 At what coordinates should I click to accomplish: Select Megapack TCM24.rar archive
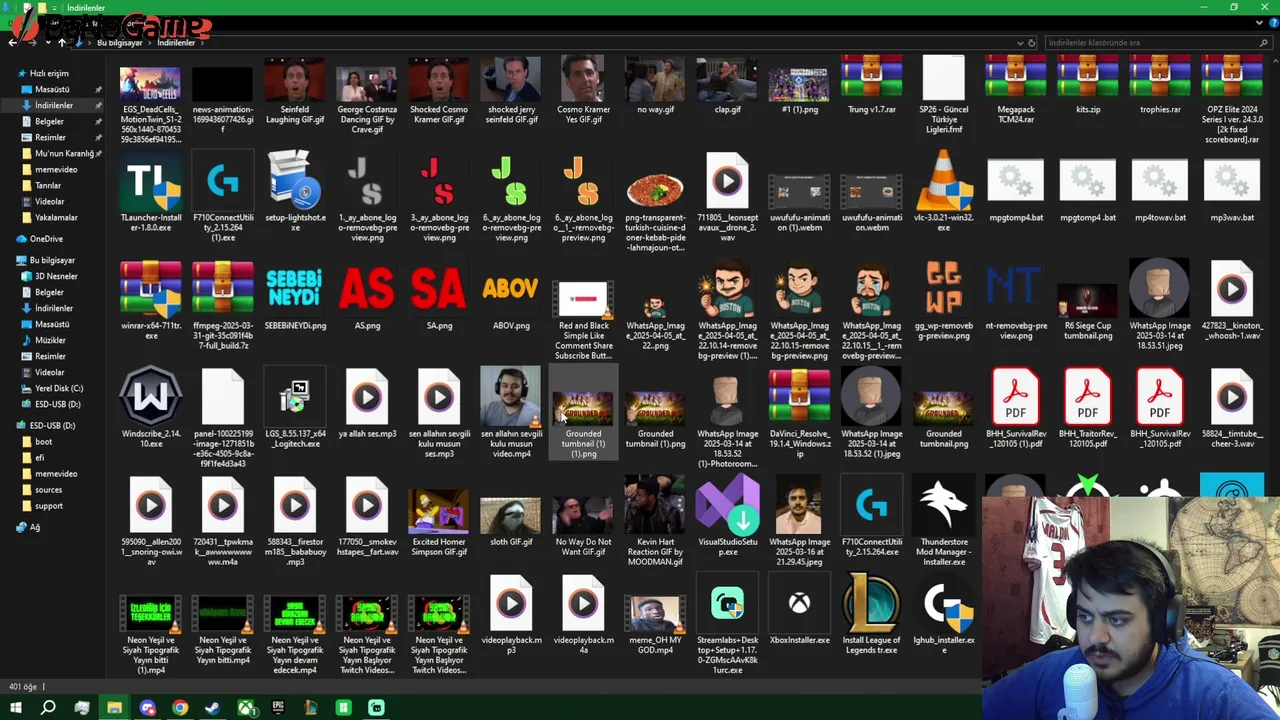(x=1015, y=76)
